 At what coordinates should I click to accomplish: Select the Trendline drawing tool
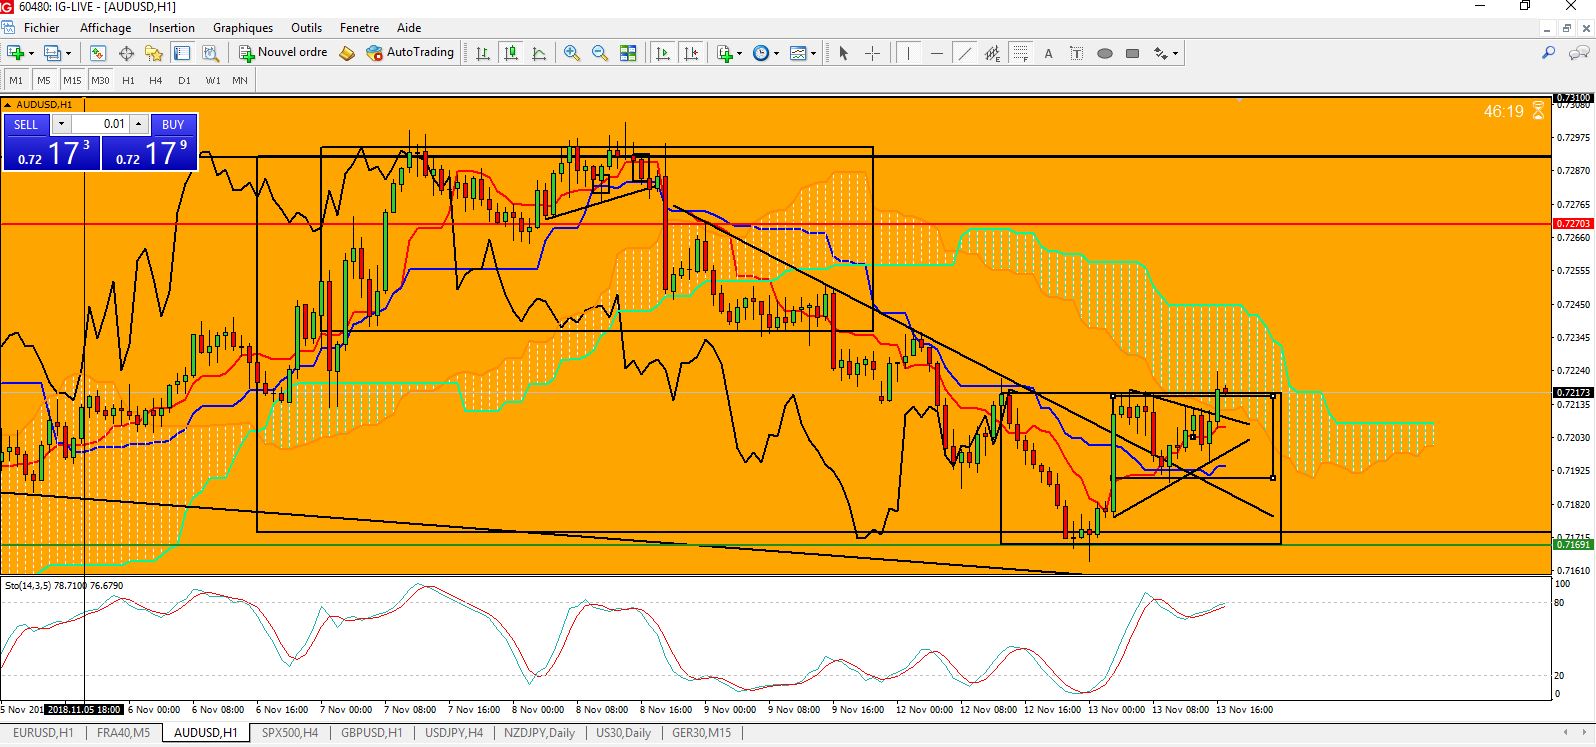pyautogui.click(x=964, y=53)
